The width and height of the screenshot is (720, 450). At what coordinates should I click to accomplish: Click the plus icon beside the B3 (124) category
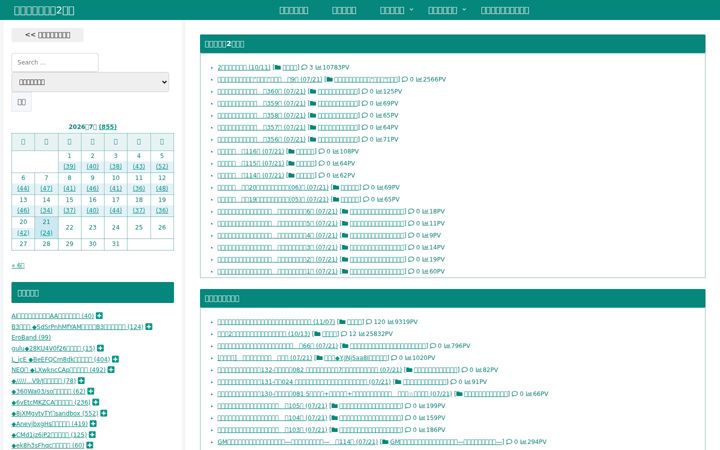pyautogui.click(x=149, y=326)
